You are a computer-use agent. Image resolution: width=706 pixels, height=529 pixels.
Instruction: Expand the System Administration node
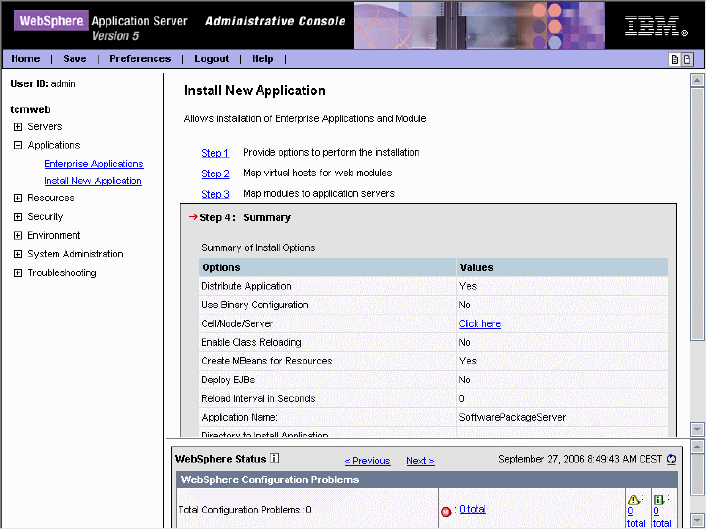point(18,254)
